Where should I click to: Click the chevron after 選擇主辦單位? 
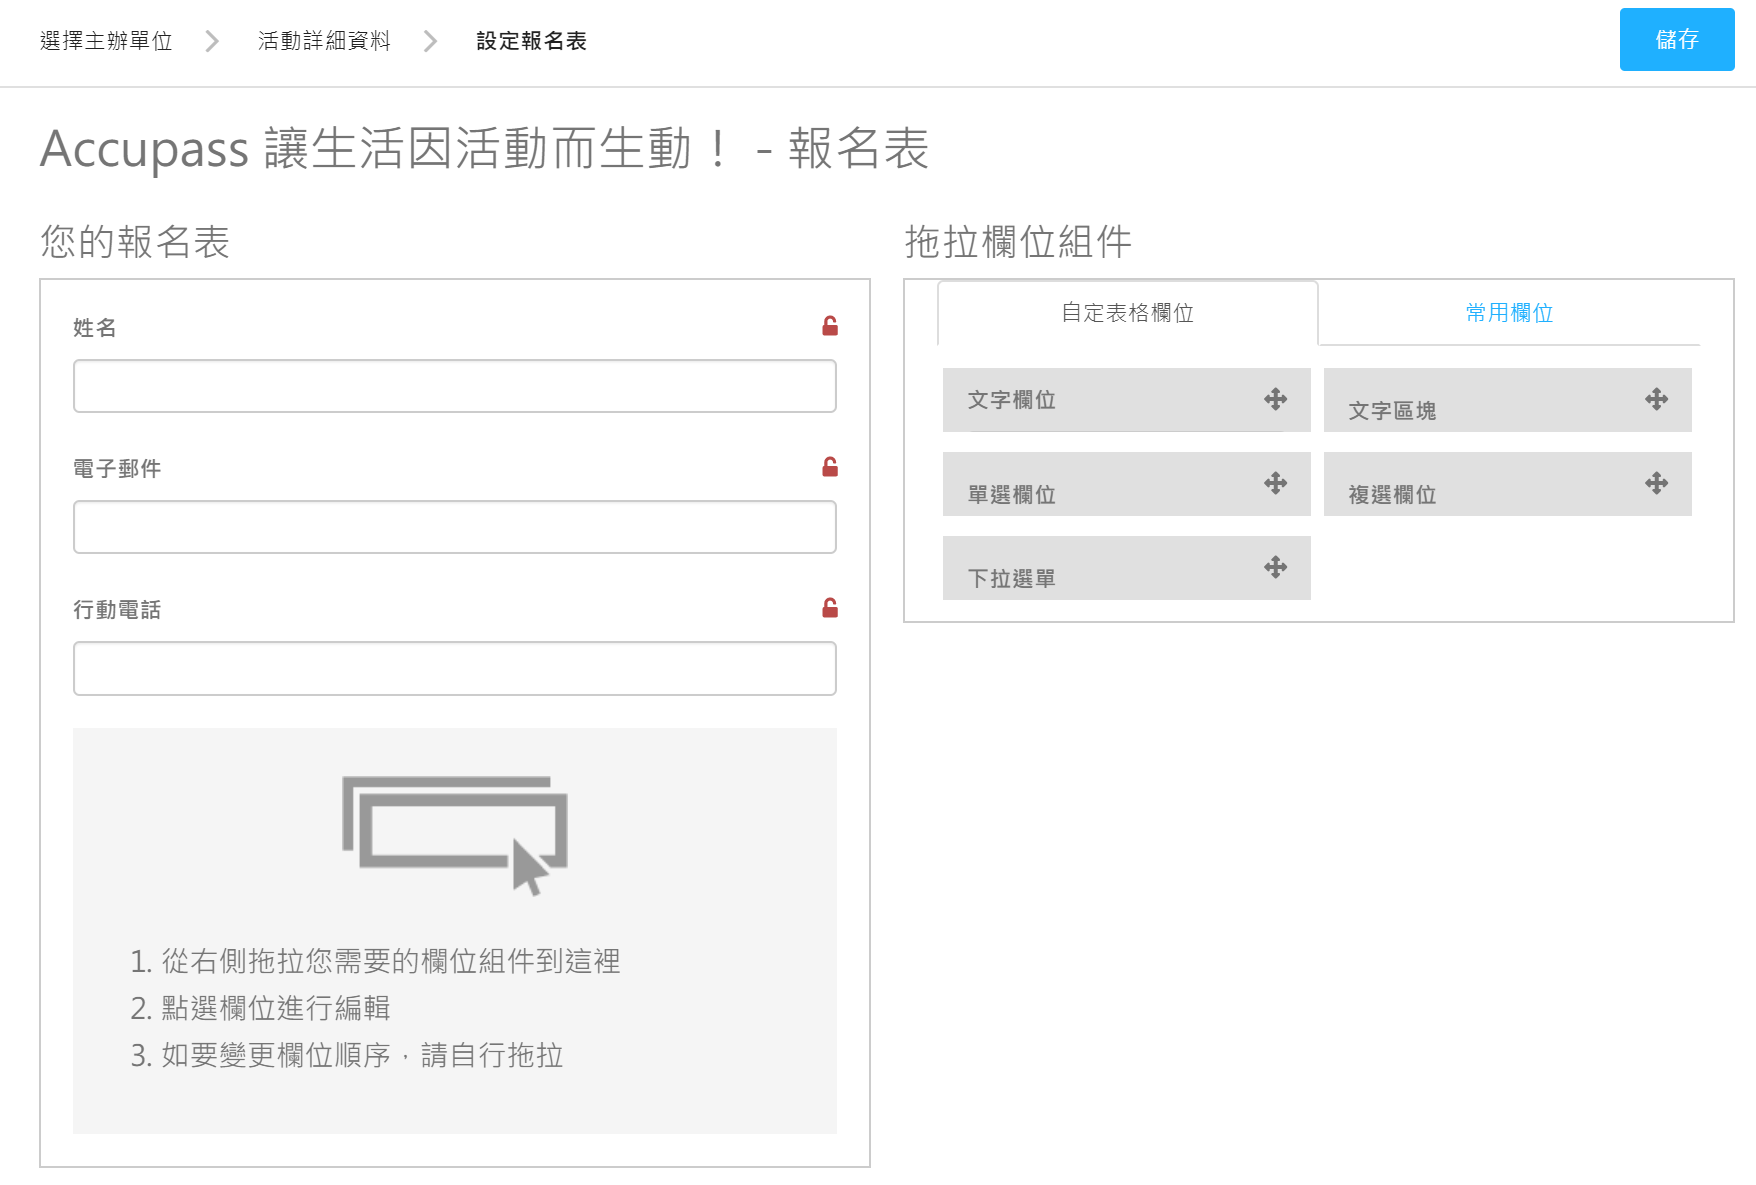212,41
